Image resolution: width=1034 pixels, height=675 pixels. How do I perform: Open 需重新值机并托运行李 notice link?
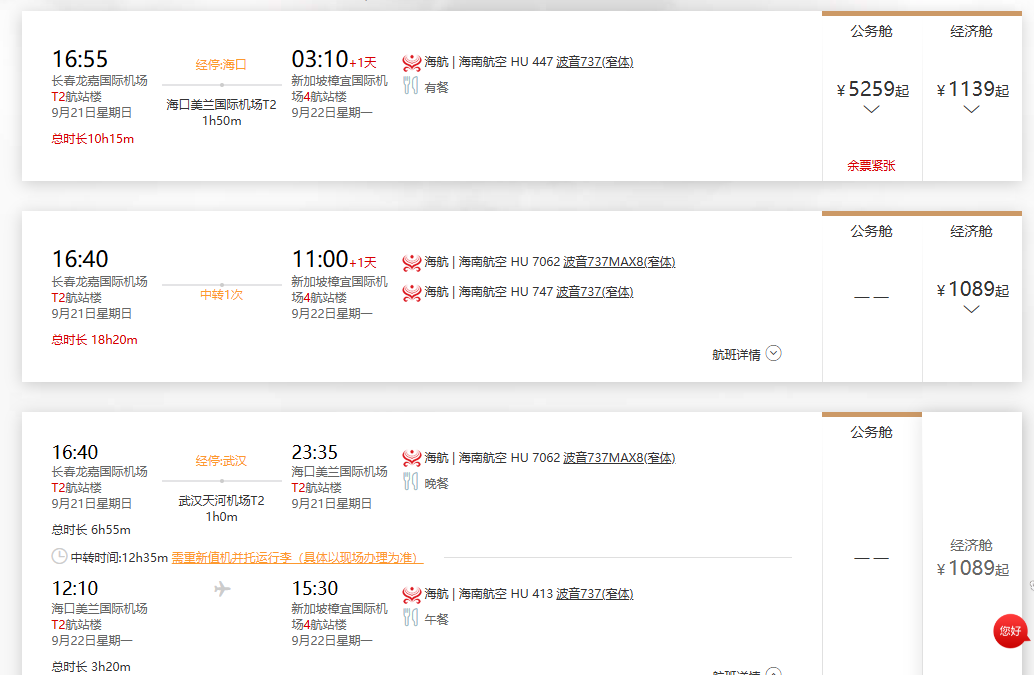click(297, 558)
